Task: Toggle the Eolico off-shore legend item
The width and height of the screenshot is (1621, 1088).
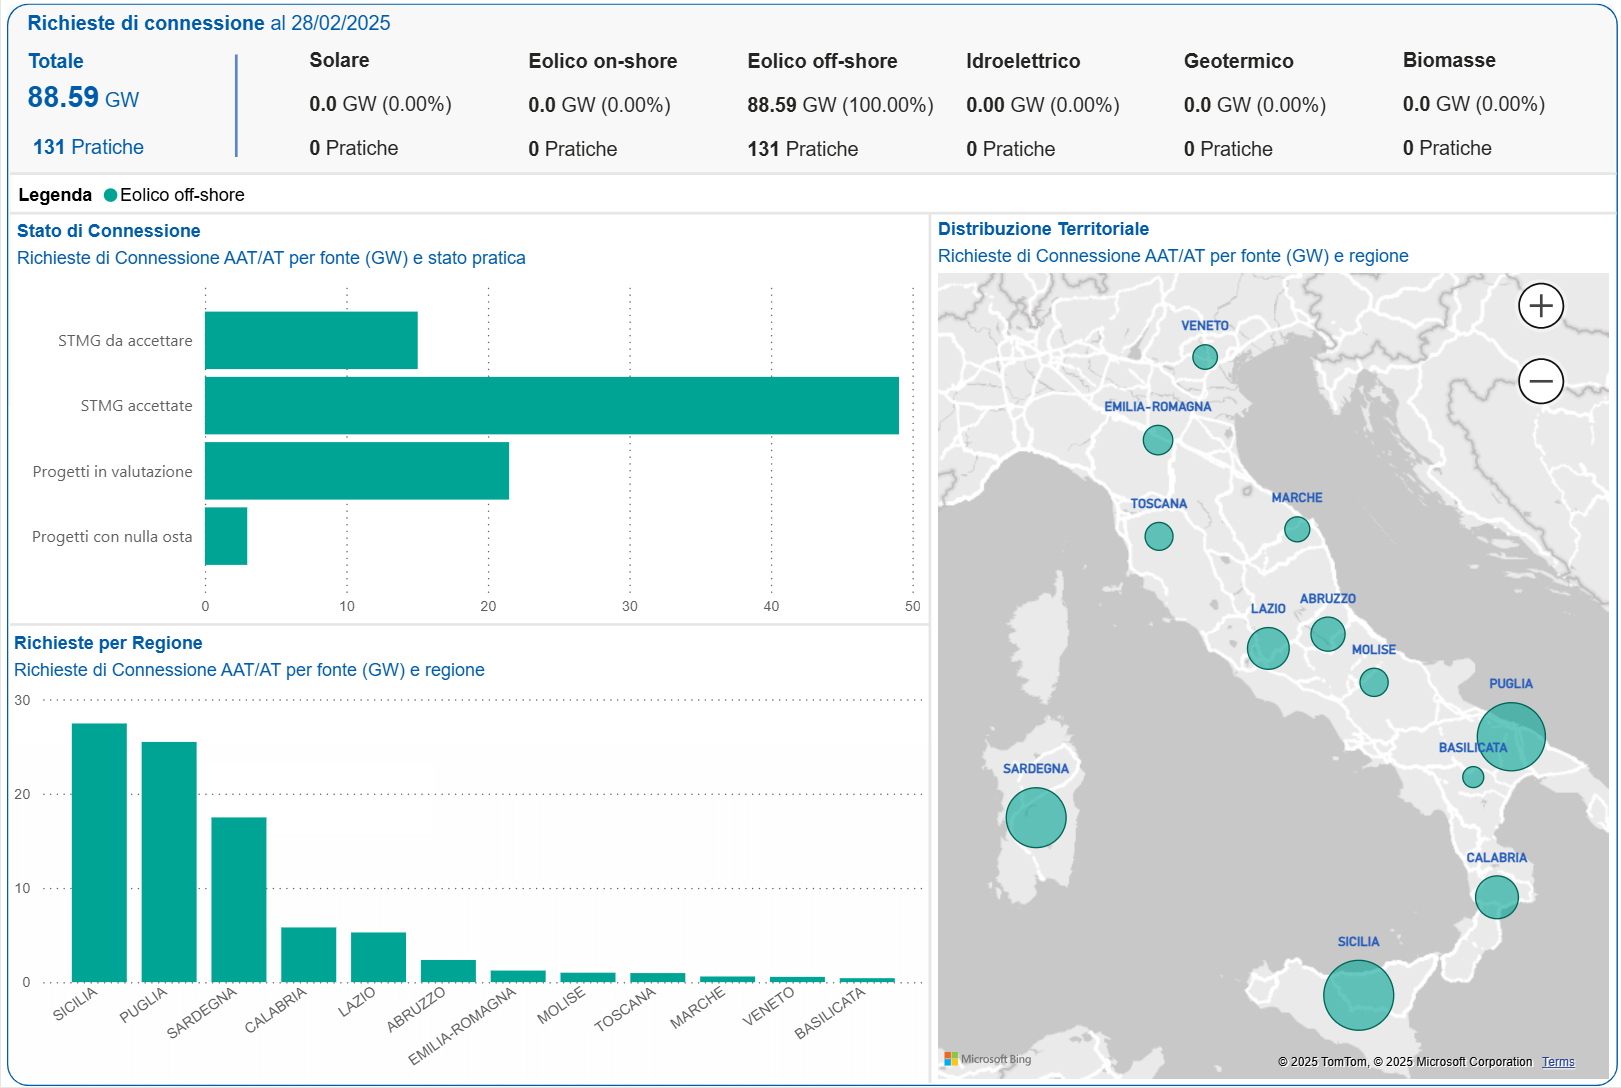Action: 175,194
